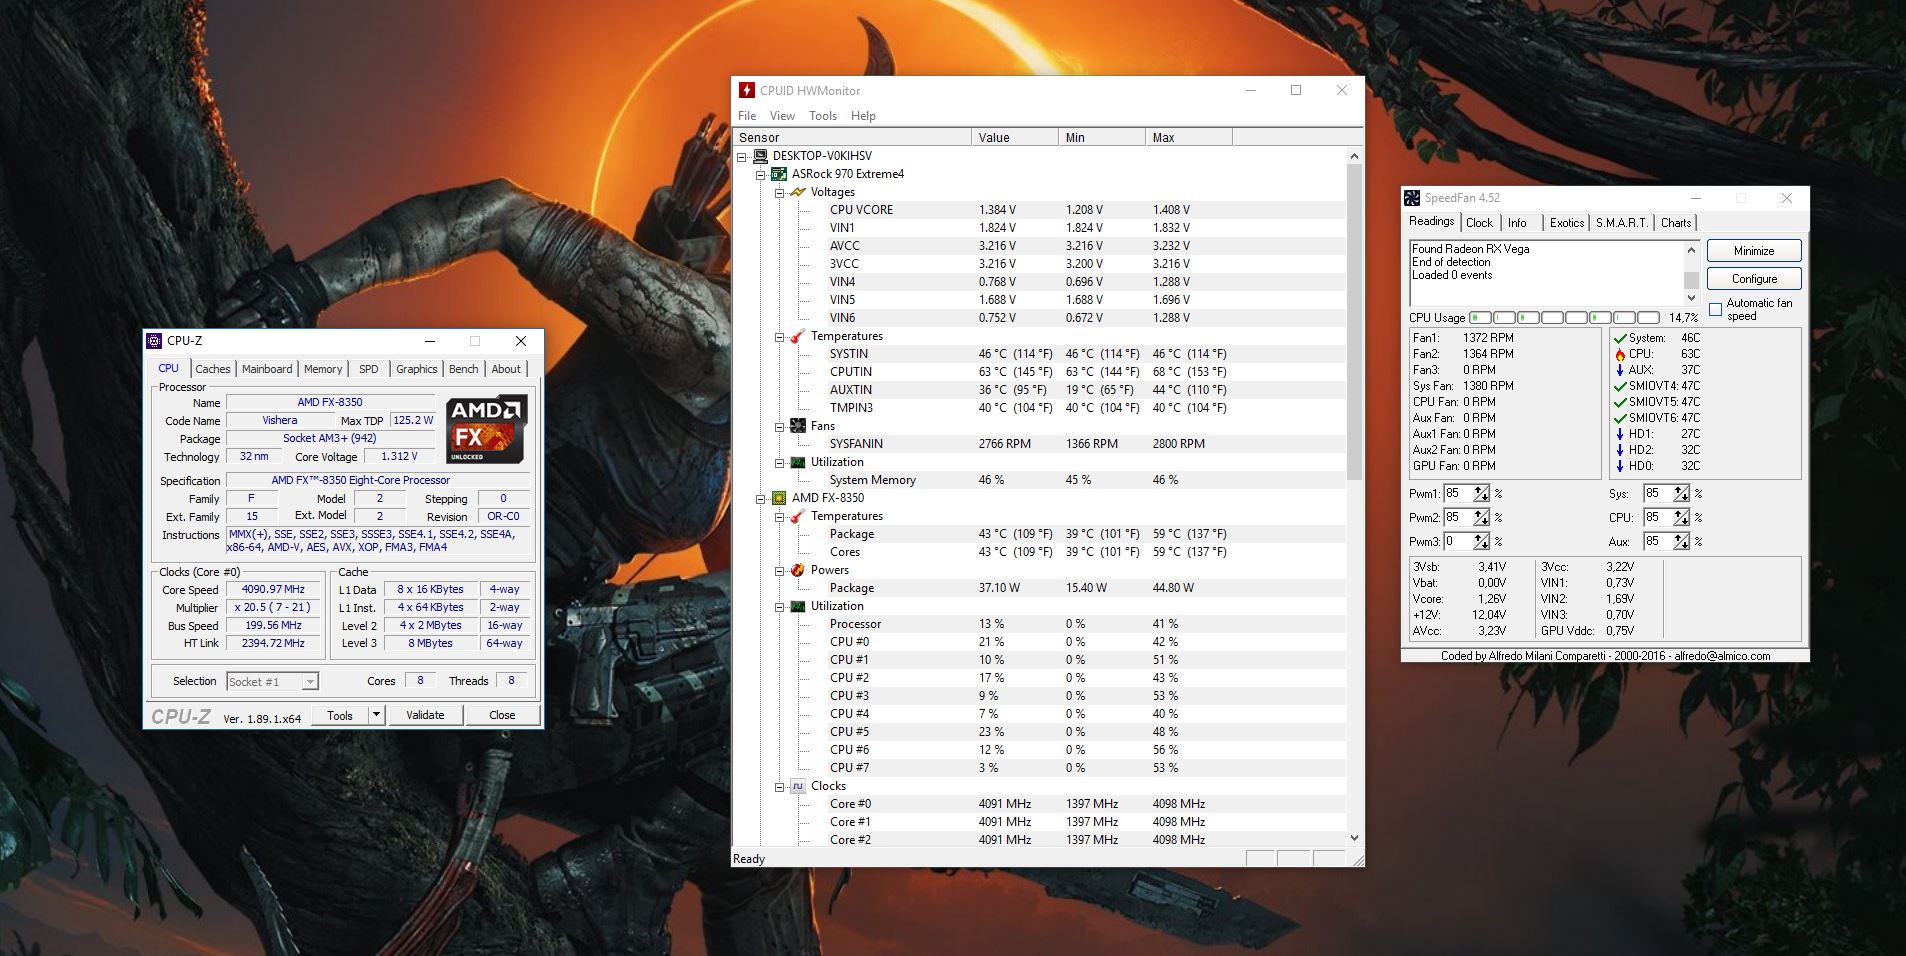The height and width of the screenshot is (956, 1906).
Task: Click the Tools button in CPU-Z
Action: coord(340,715)
